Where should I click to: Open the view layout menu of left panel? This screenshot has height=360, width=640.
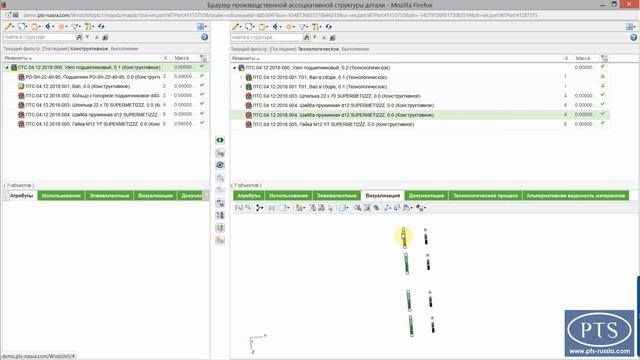point(202,27)
